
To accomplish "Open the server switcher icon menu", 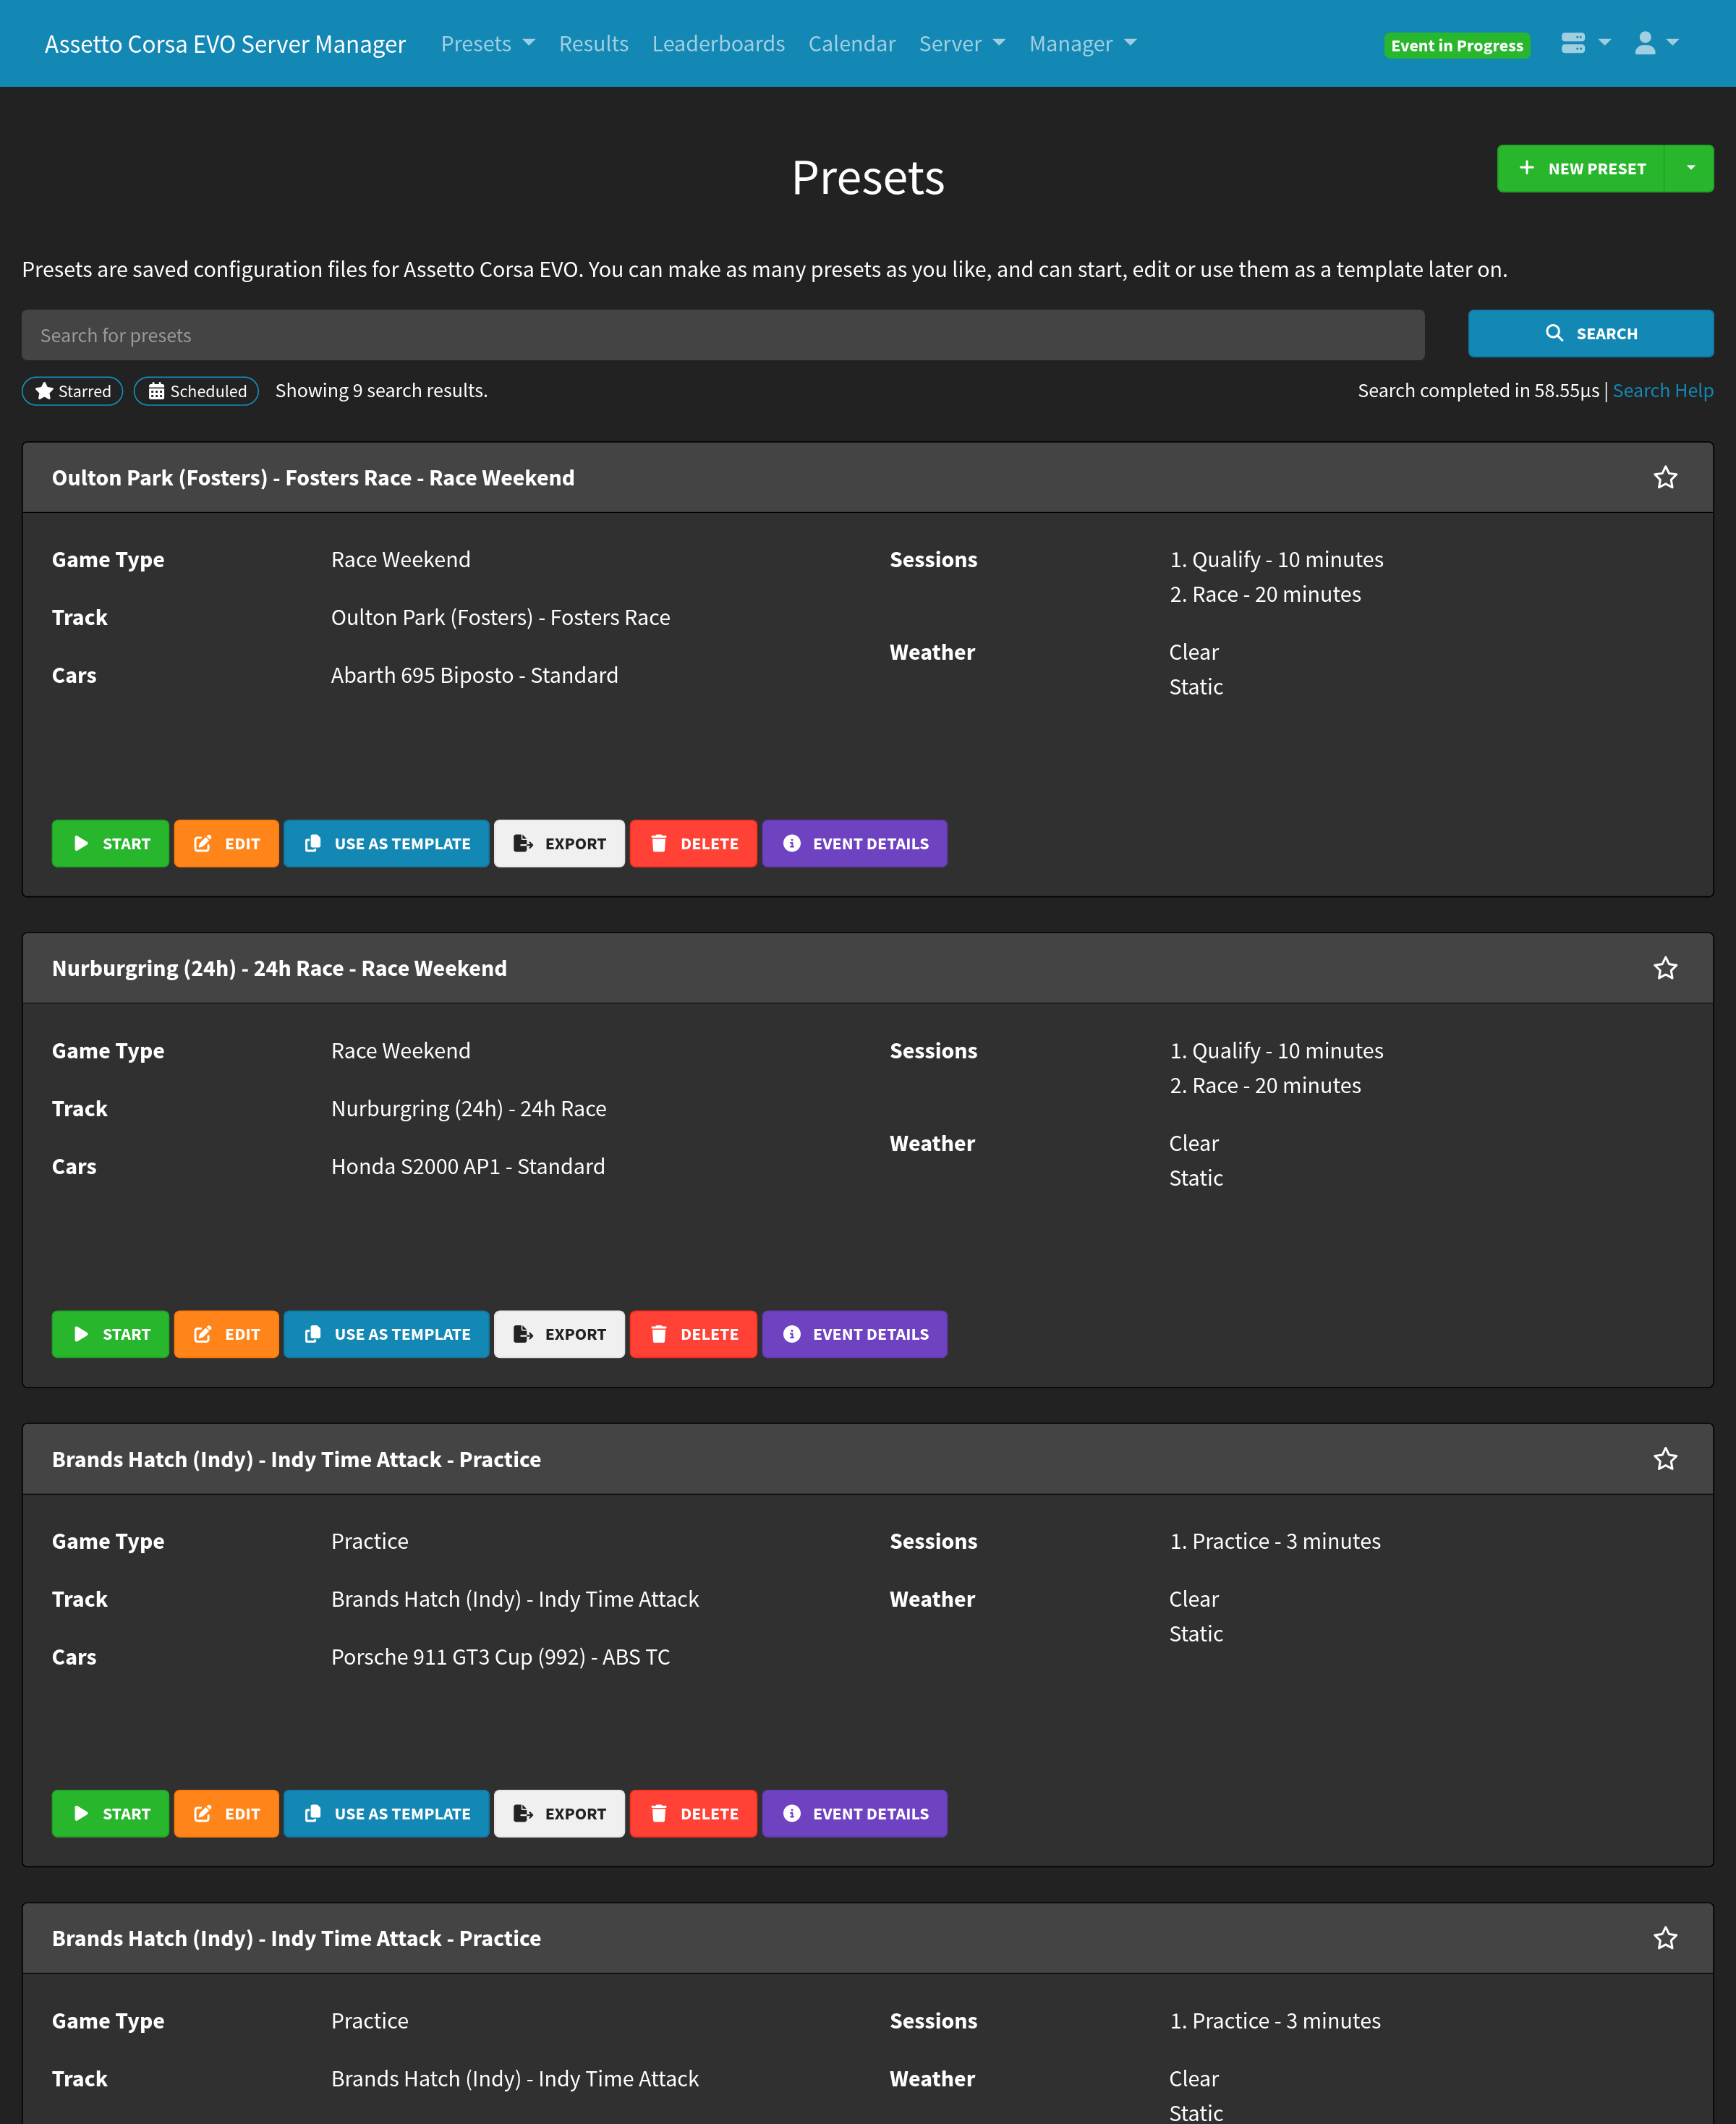I will 1585,43.
